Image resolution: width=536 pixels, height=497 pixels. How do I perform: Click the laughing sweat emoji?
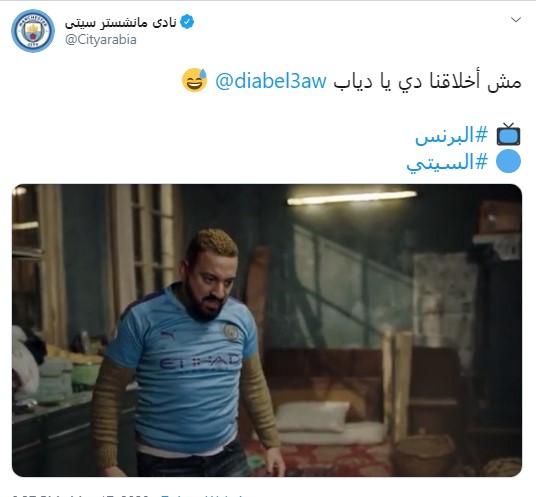[x=194, y=80]
